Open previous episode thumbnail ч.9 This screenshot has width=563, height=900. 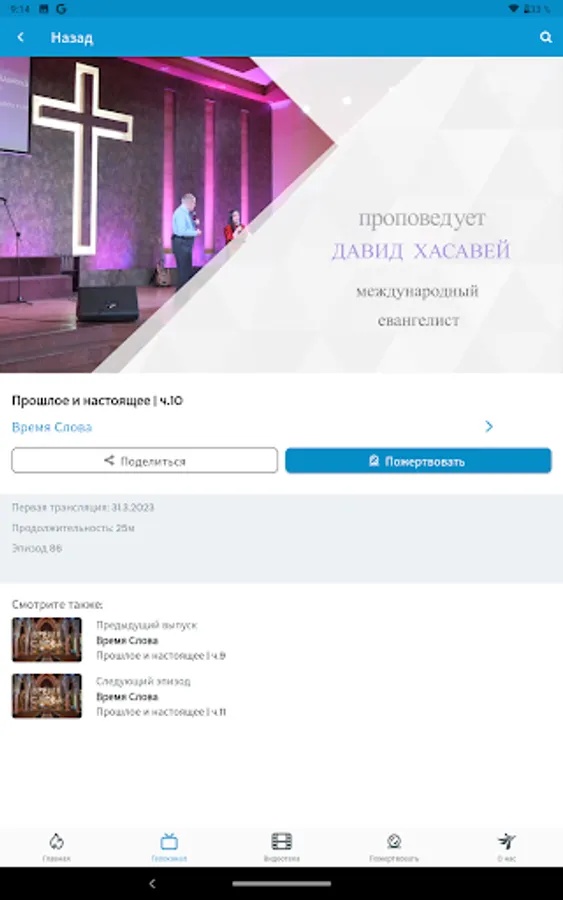47,639
